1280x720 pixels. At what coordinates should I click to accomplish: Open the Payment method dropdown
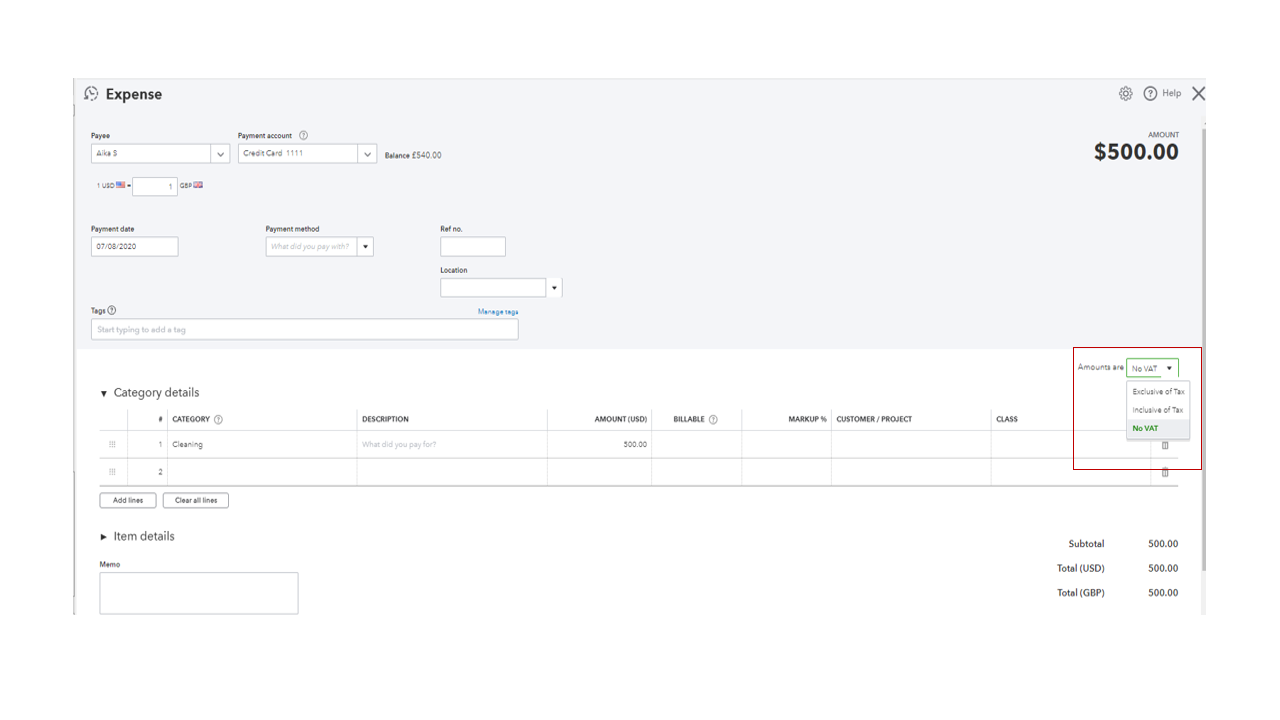(x=364, y=246)
